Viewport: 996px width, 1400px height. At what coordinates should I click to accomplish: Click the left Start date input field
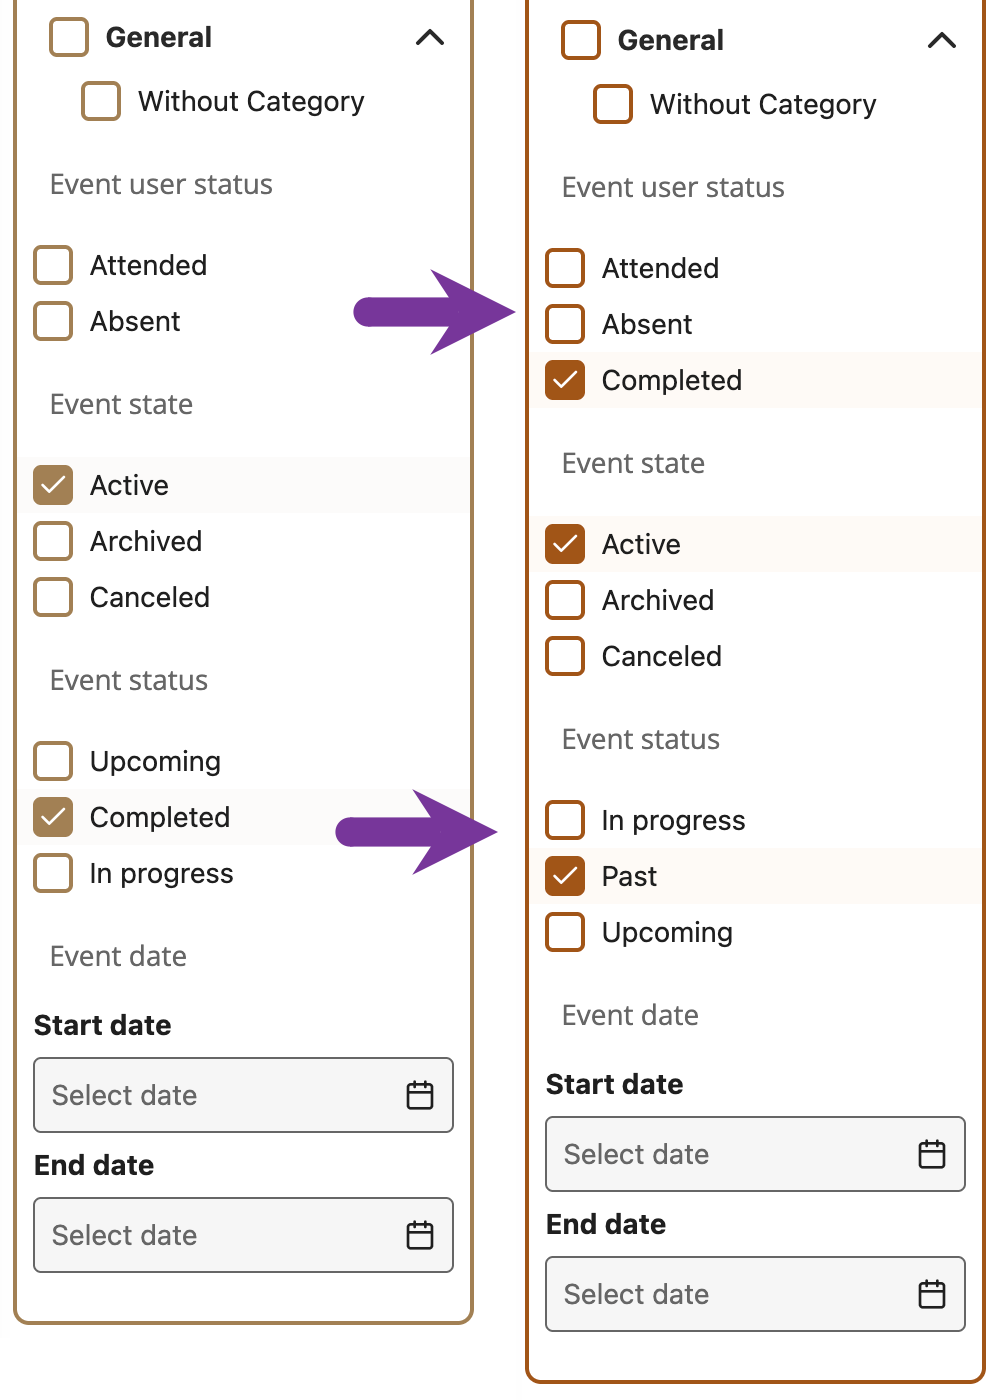[220, 1095]
